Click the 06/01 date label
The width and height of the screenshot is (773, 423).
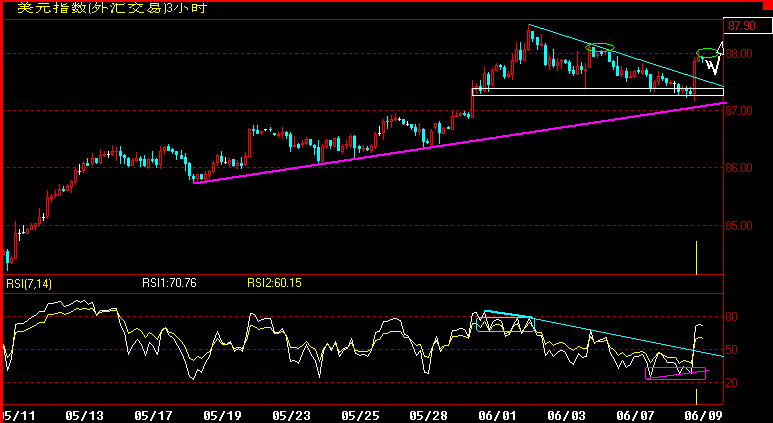click(498, 416)
